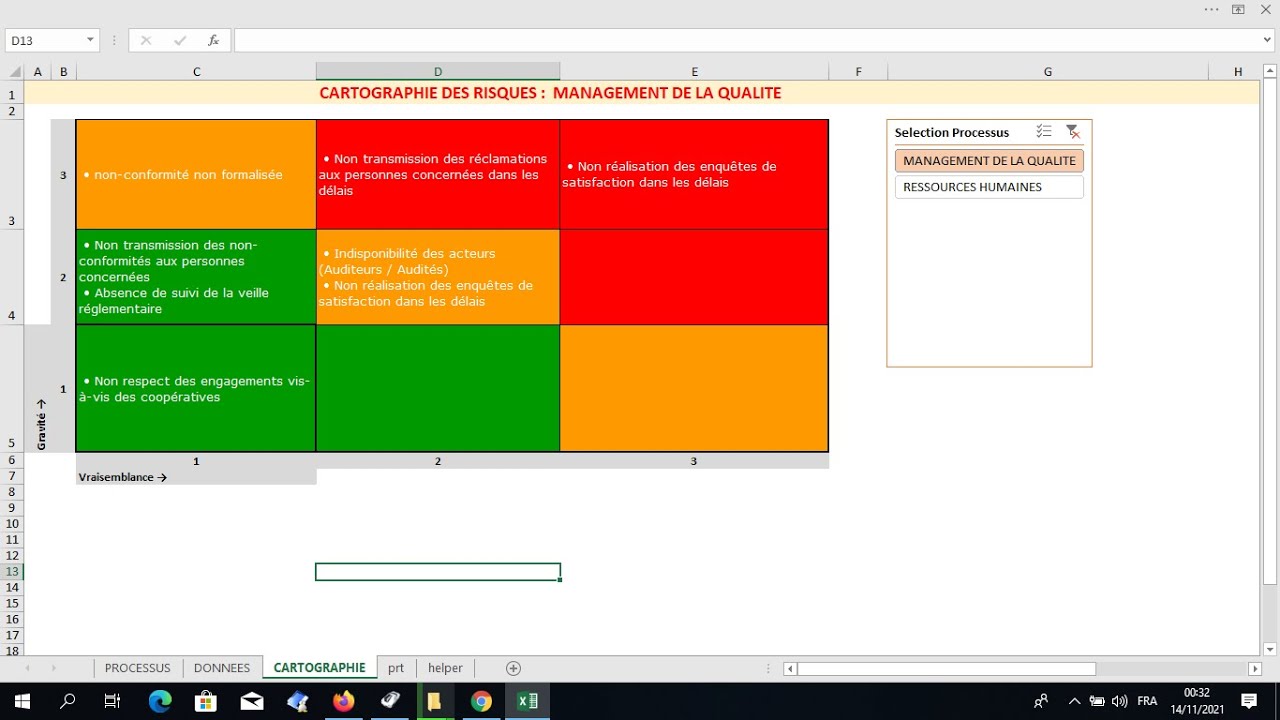Click the ribbon display mode icon

[1238, 9]
